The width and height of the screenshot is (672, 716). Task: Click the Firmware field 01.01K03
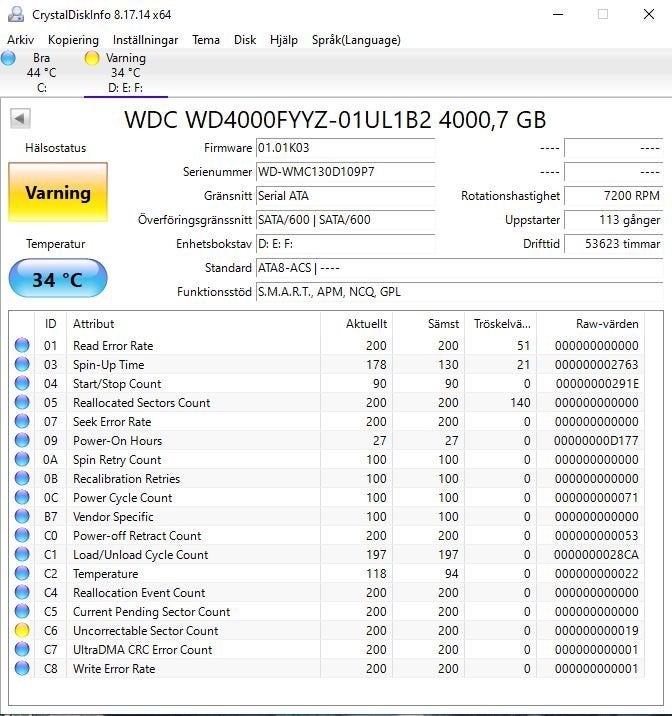(345, 148)
